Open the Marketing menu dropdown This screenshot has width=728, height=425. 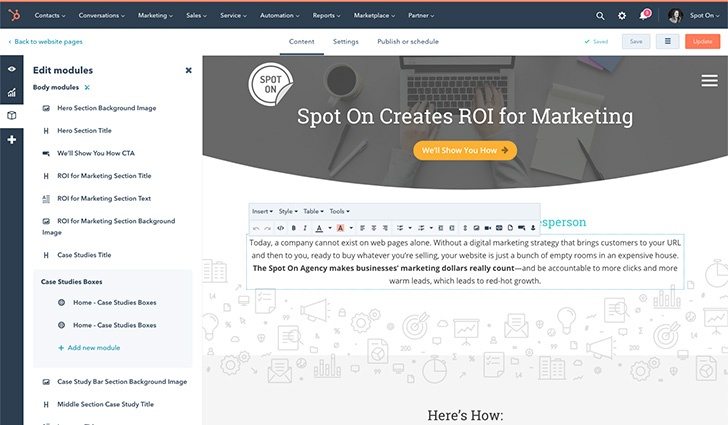coord(156,16)
